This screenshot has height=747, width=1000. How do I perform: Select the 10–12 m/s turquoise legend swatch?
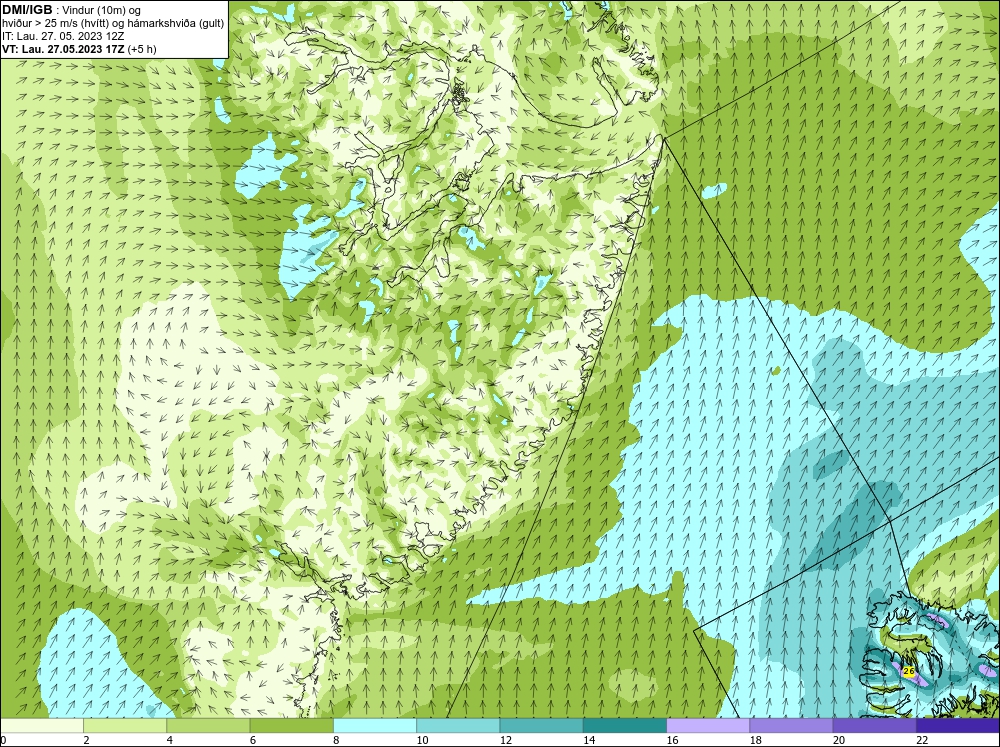458,725
